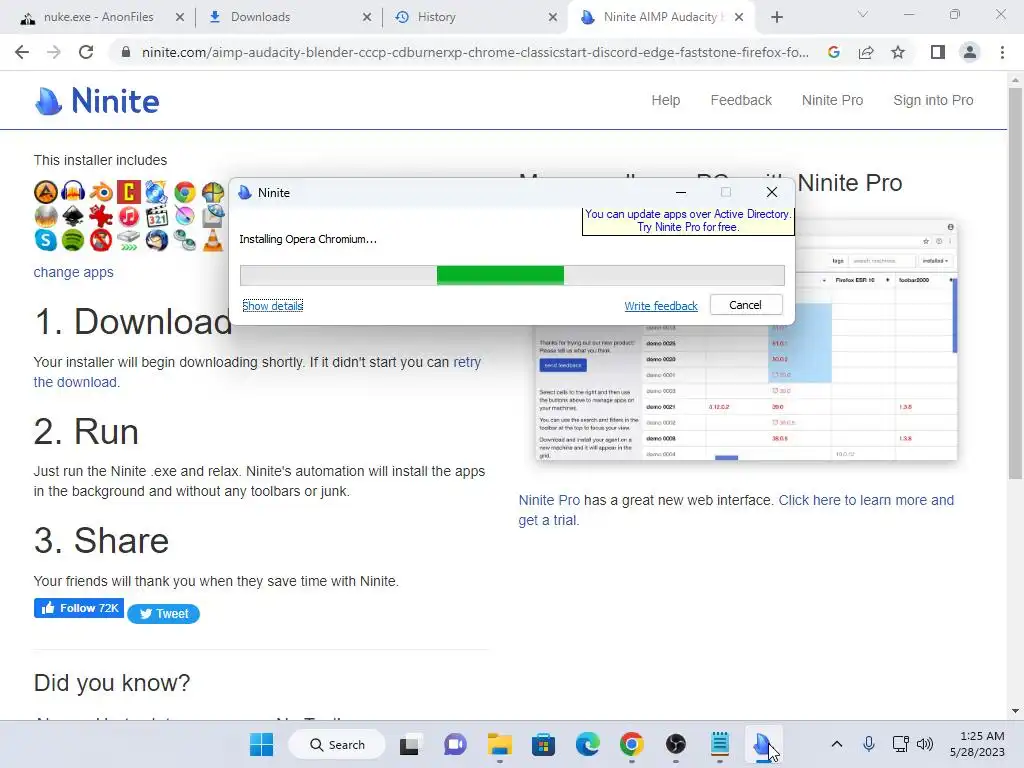Open the Feedback menu item
Image resolution: width=1024 pixels, height=768 pixels.
pyautogui.click(x=741, y=101)
